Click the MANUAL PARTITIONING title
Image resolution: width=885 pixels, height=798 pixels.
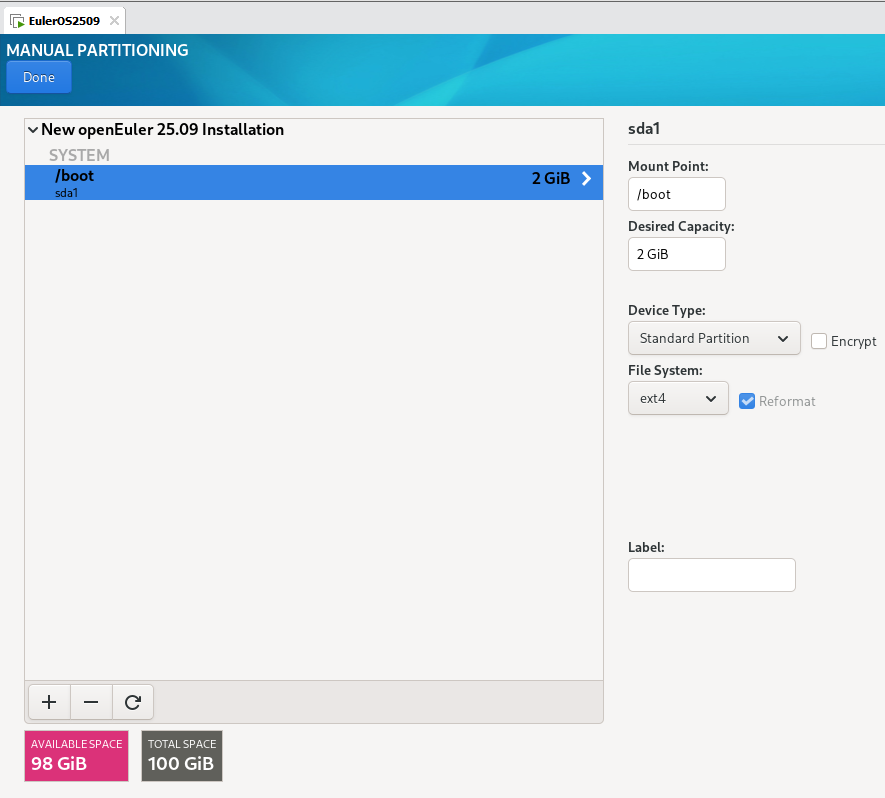pyautogui.click(x=97, y=50)
